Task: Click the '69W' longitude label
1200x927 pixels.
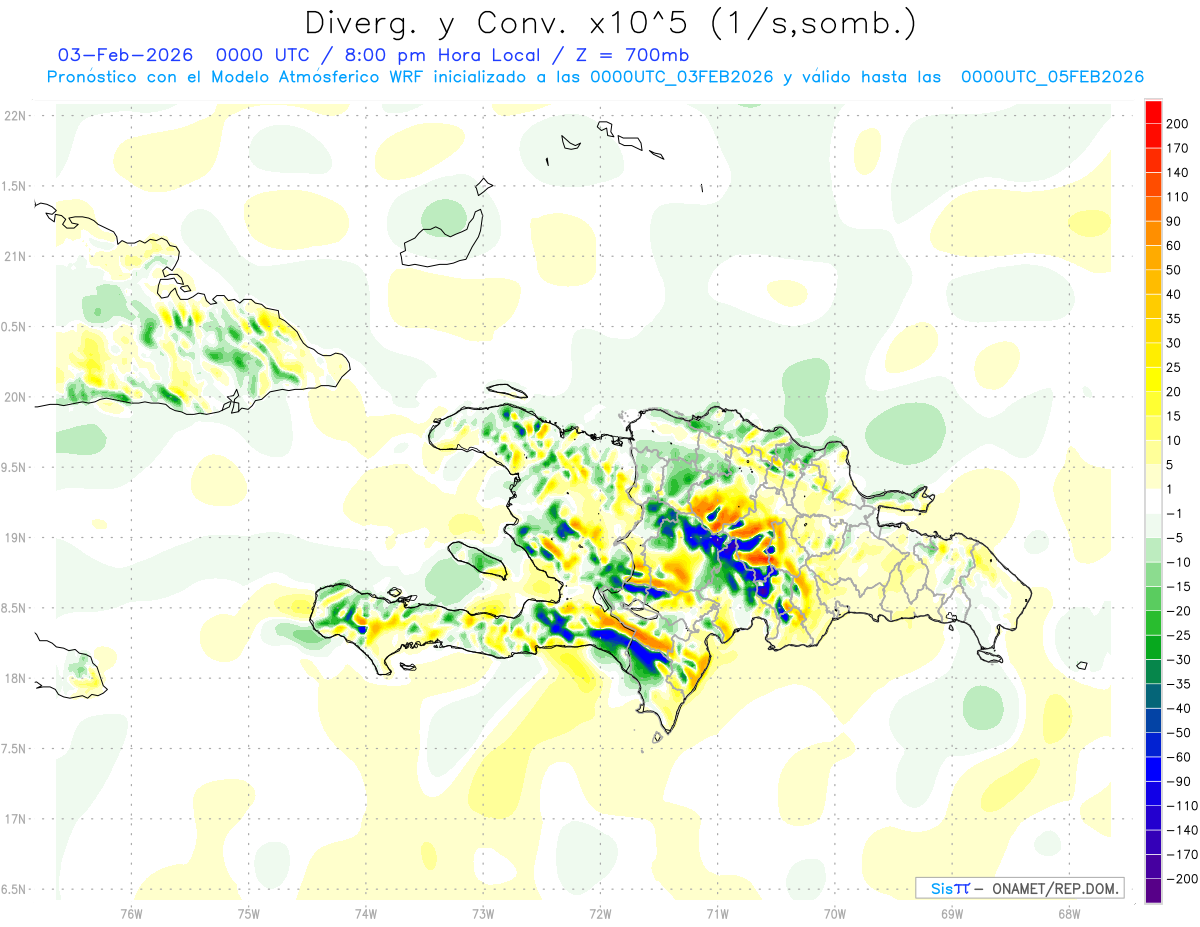Action: [952, 914]
